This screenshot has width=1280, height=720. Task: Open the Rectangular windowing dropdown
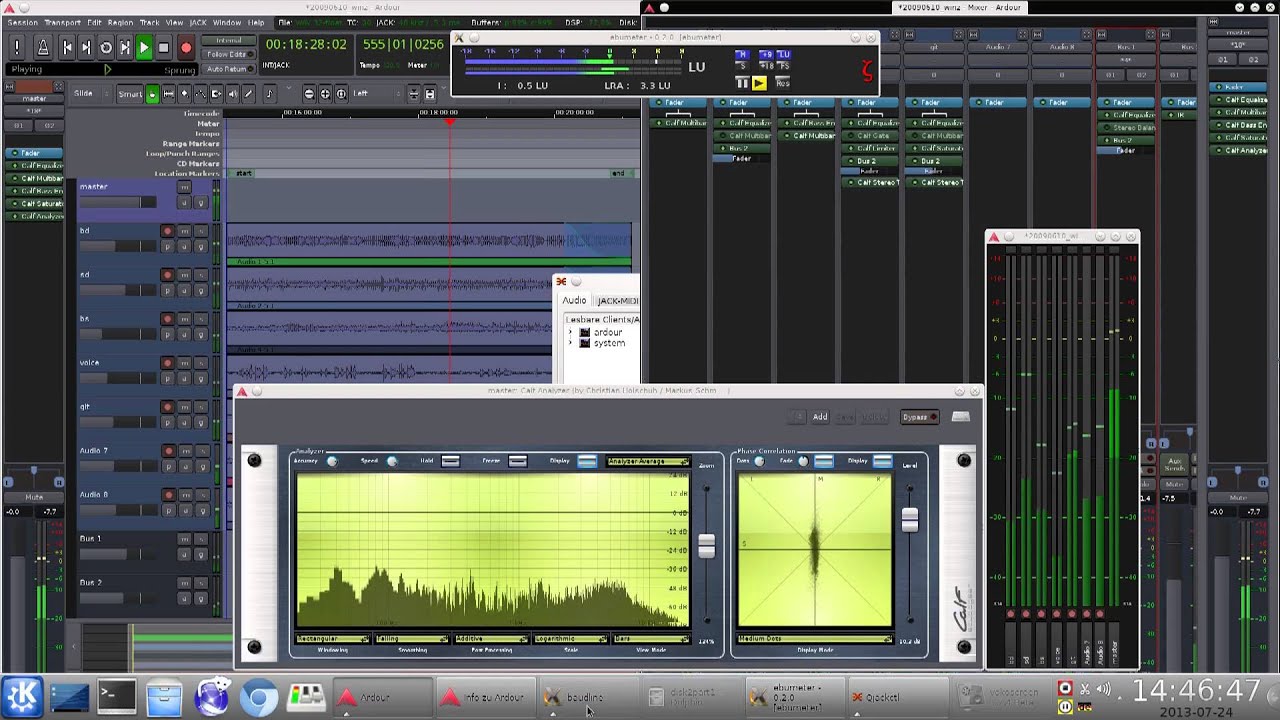tap(333, 639)
